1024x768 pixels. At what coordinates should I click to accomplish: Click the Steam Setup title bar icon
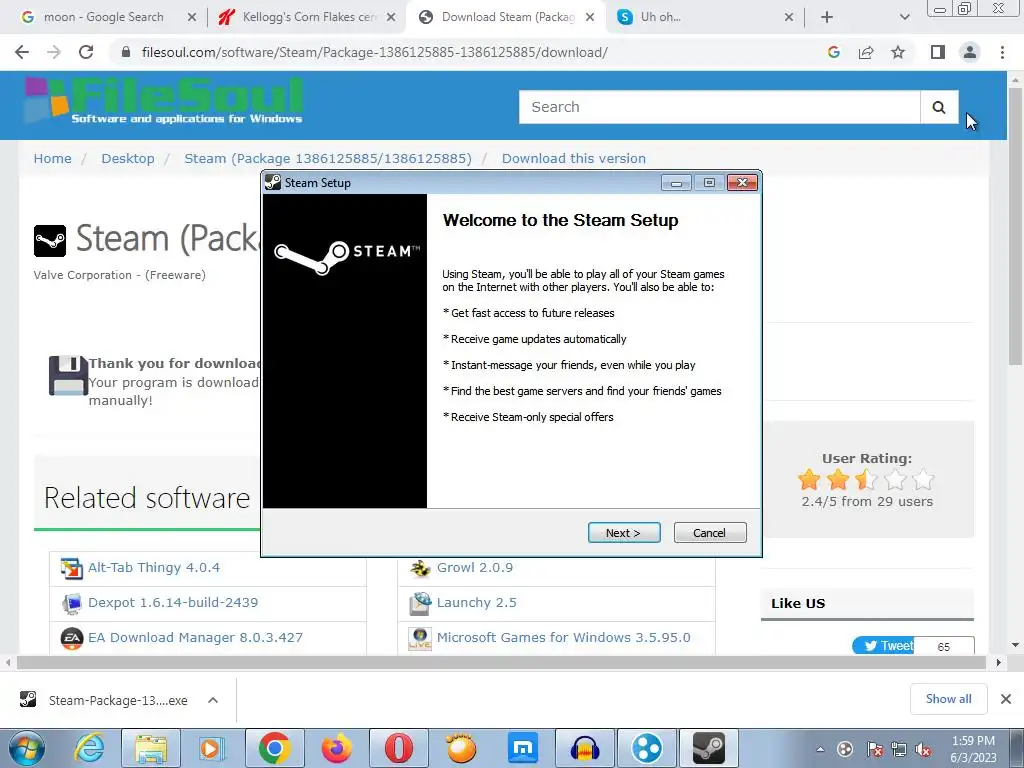point(273,183)
